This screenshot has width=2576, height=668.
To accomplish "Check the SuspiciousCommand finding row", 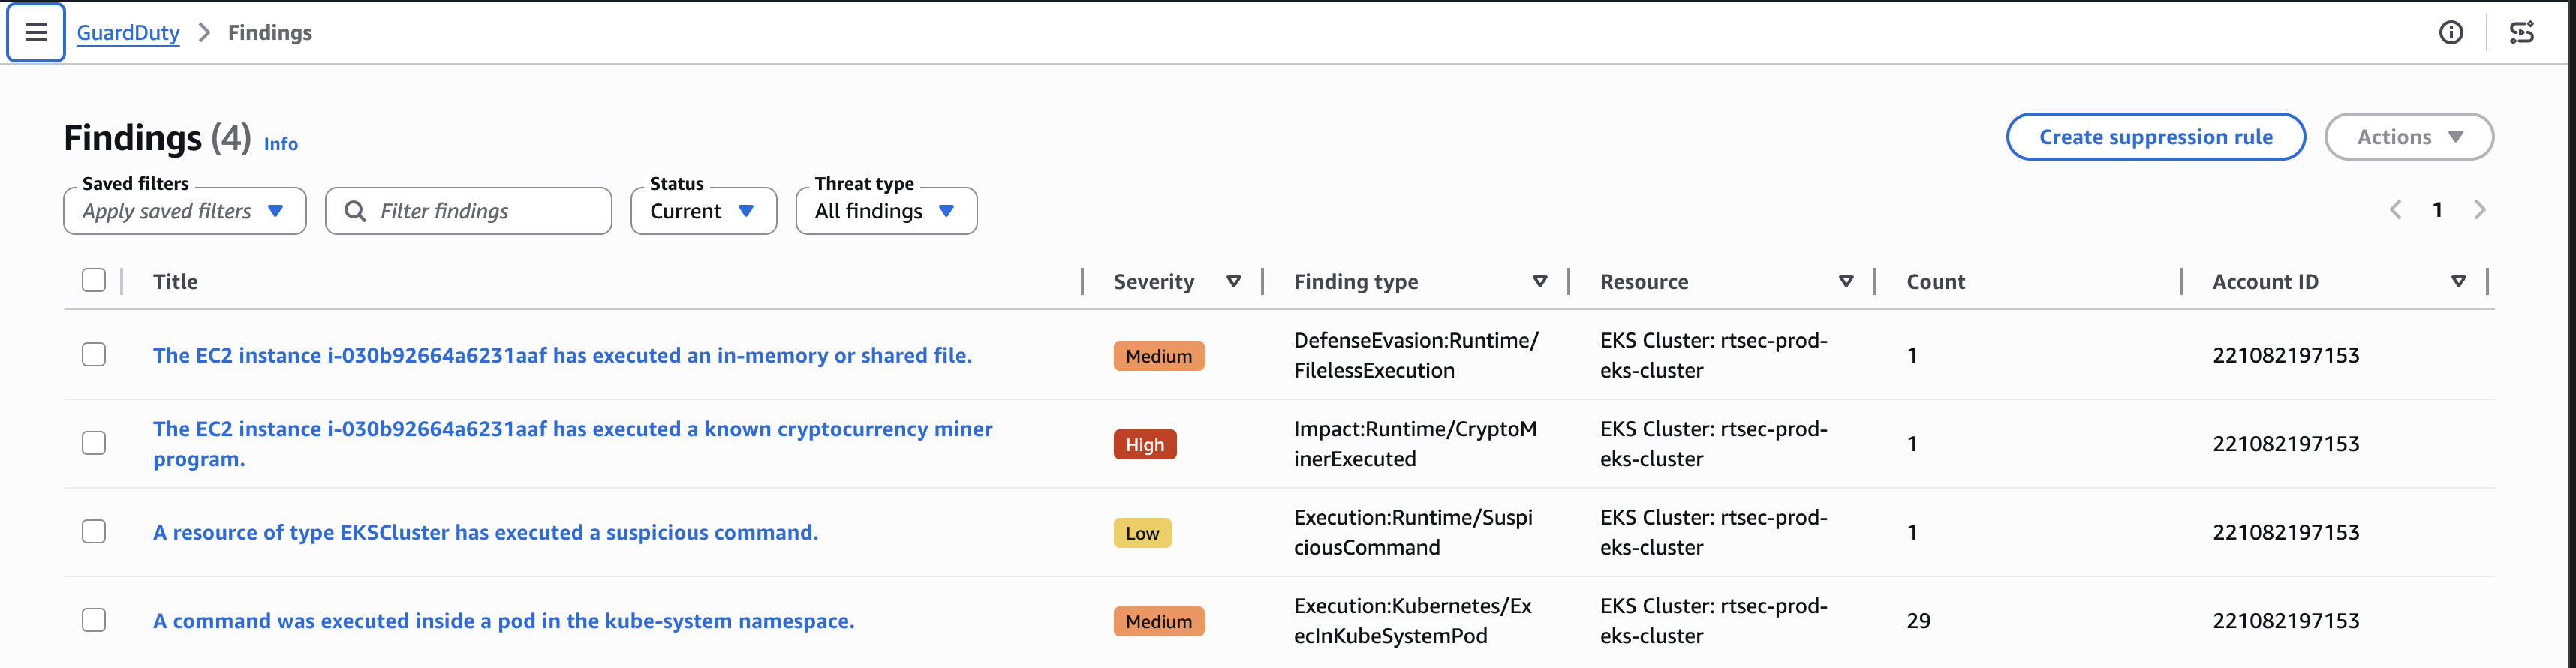I will (94, 532).
